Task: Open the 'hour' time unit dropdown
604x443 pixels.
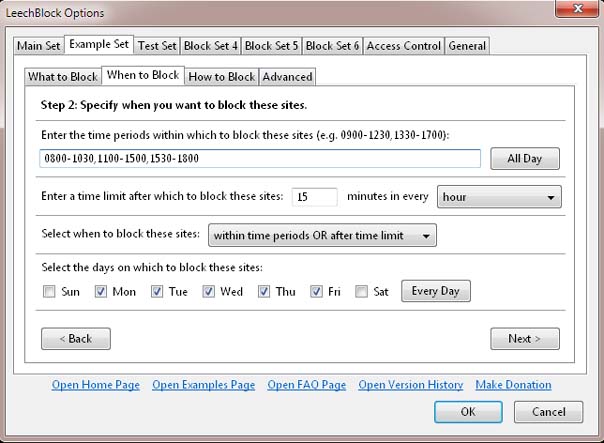Action: click(499, 197)
